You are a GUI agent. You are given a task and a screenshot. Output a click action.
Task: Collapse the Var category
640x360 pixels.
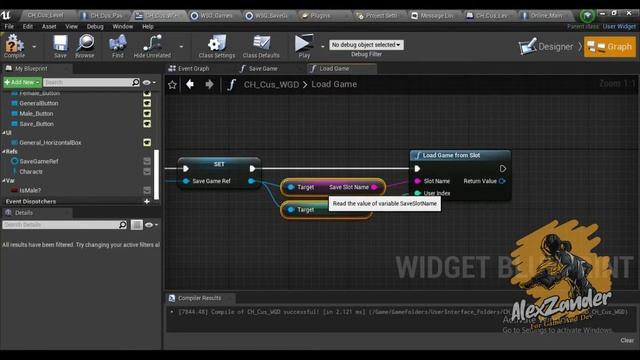(x=4, y=180)
